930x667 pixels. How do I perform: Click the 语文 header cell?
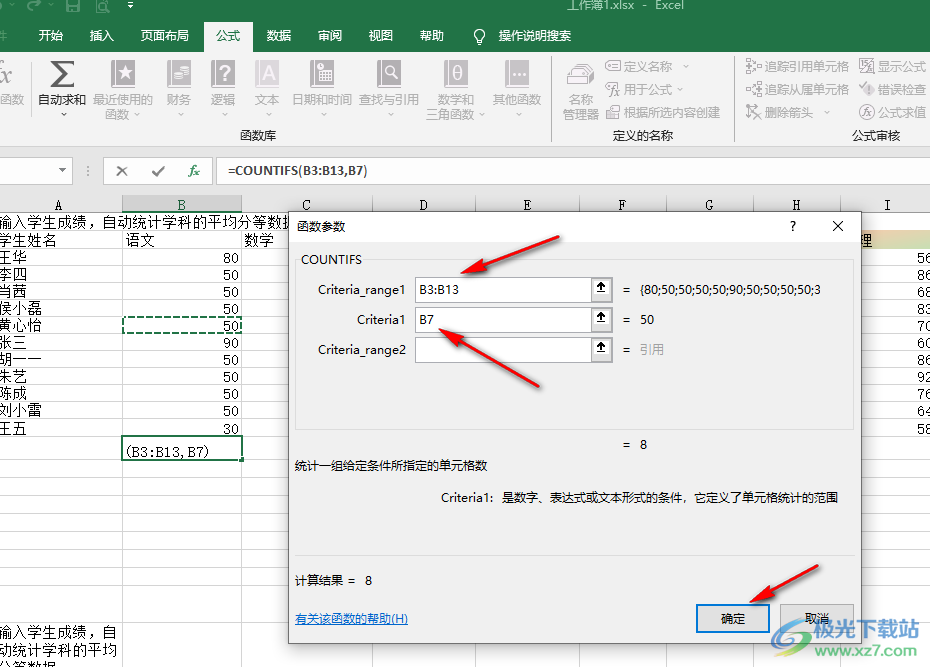click(182, 240)
